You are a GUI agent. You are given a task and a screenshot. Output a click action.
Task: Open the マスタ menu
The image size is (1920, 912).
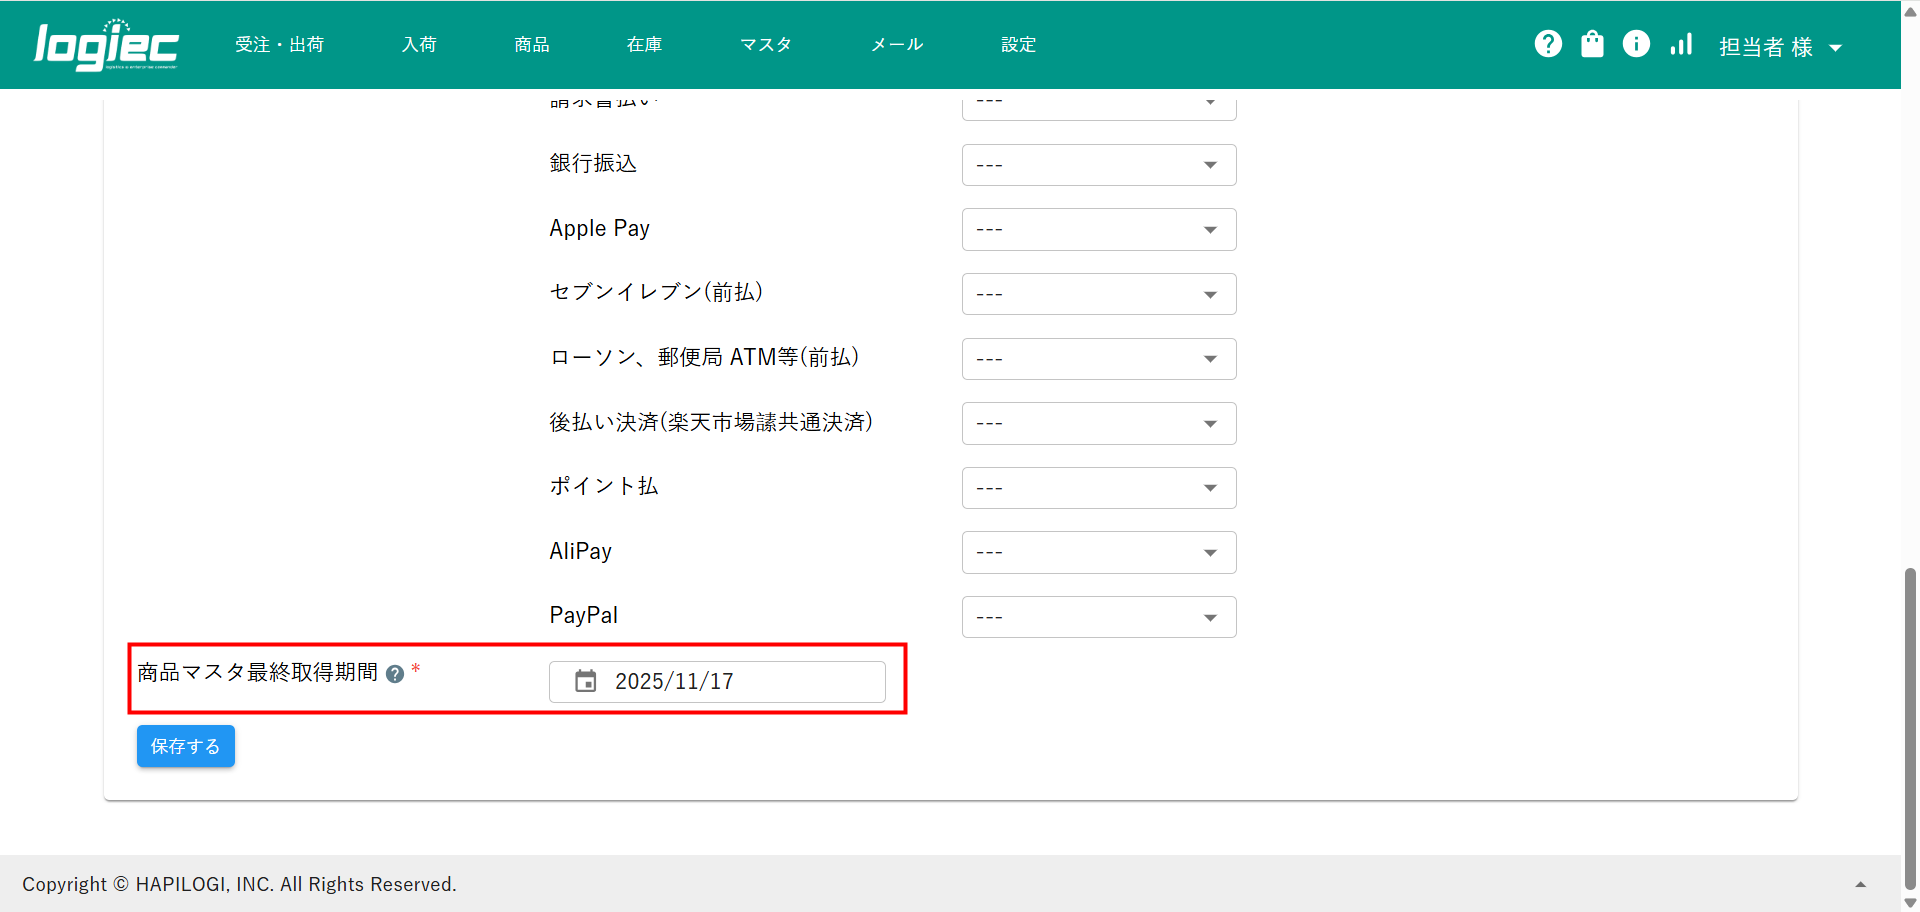click(x=765, y=45)
